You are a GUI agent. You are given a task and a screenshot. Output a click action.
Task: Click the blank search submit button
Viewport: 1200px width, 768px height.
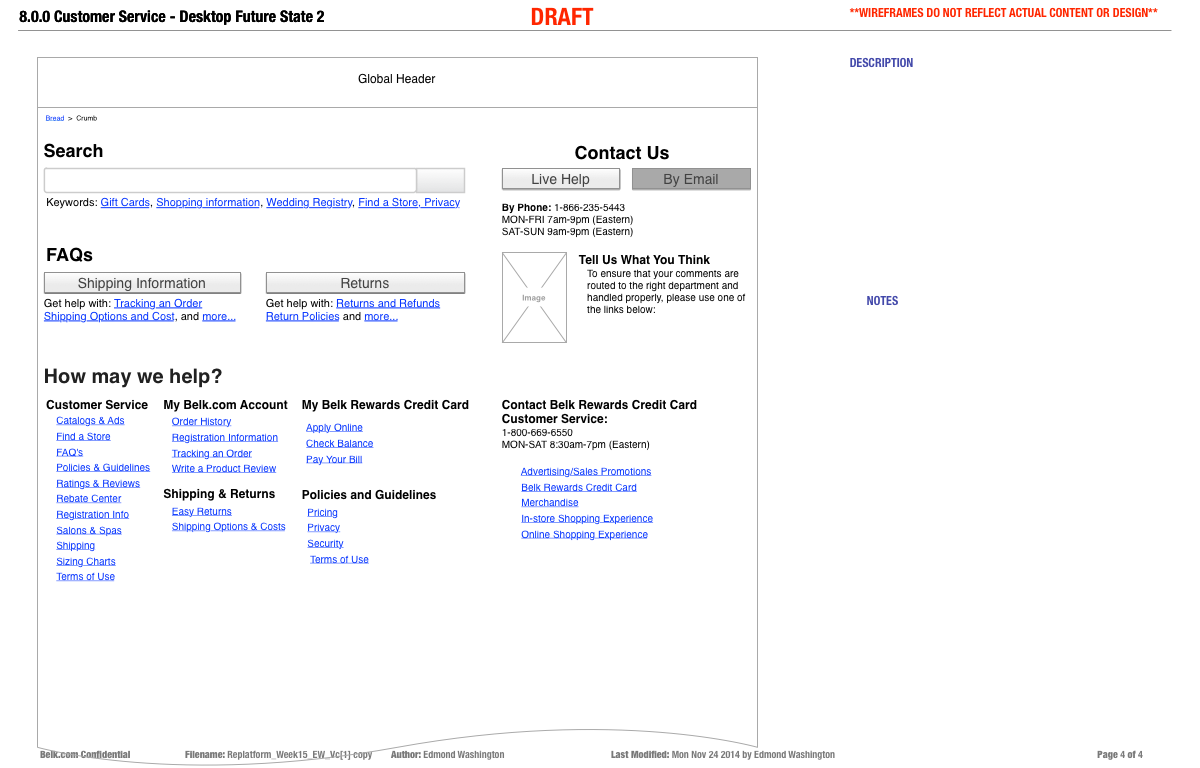pos(441,181)
